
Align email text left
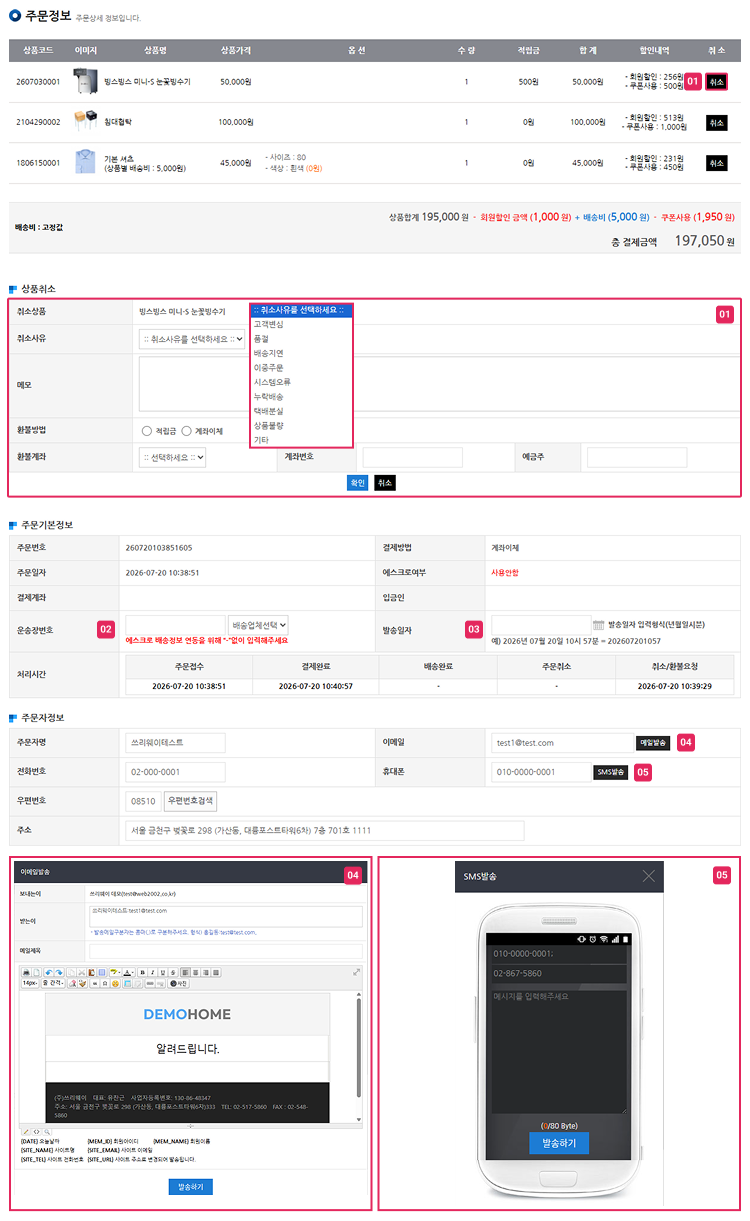(x=185, y=972)
